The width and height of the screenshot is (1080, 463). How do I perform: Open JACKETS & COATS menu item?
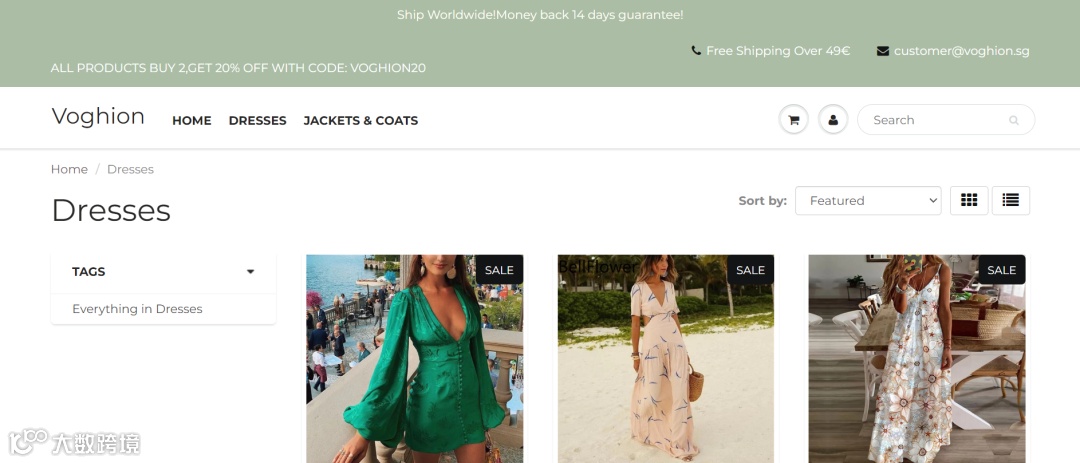pos(361,121)
